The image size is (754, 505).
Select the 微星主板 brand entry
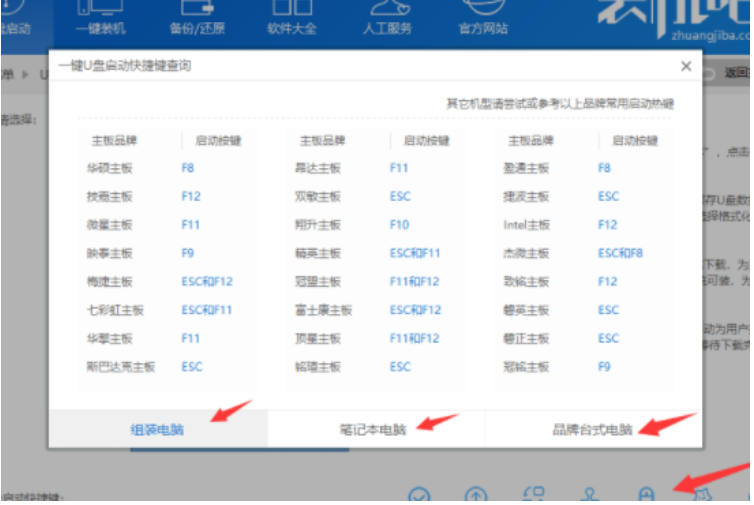[x=110, y=225]
